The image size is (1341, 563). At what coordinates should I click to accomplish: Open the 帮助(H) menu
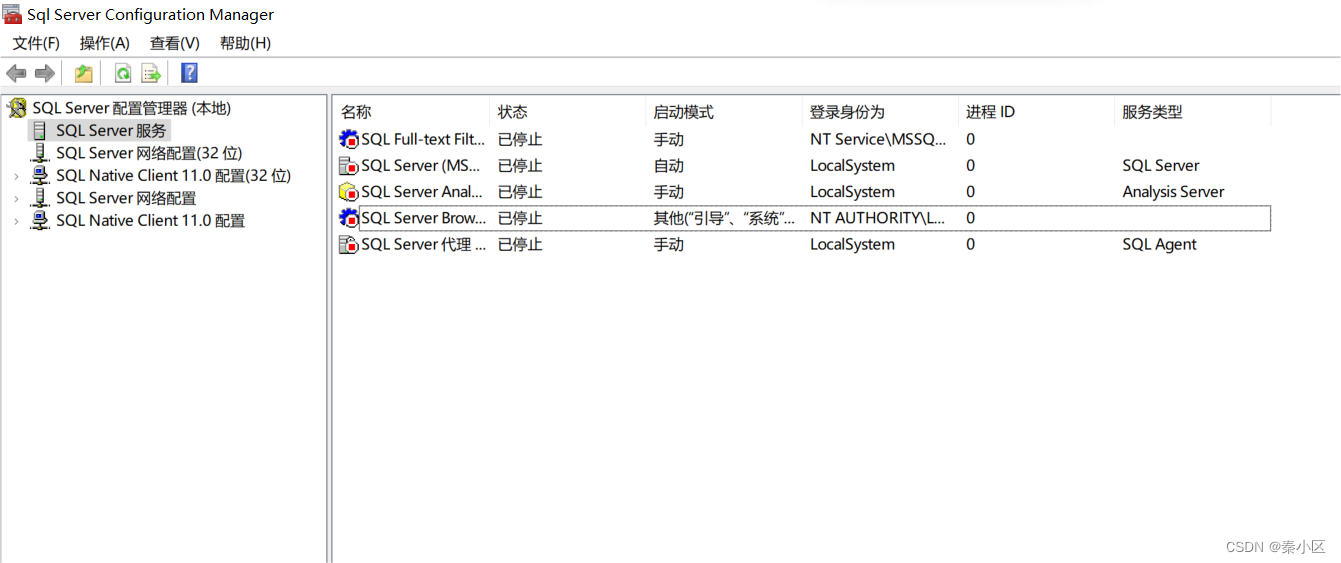tap(245, 43)
